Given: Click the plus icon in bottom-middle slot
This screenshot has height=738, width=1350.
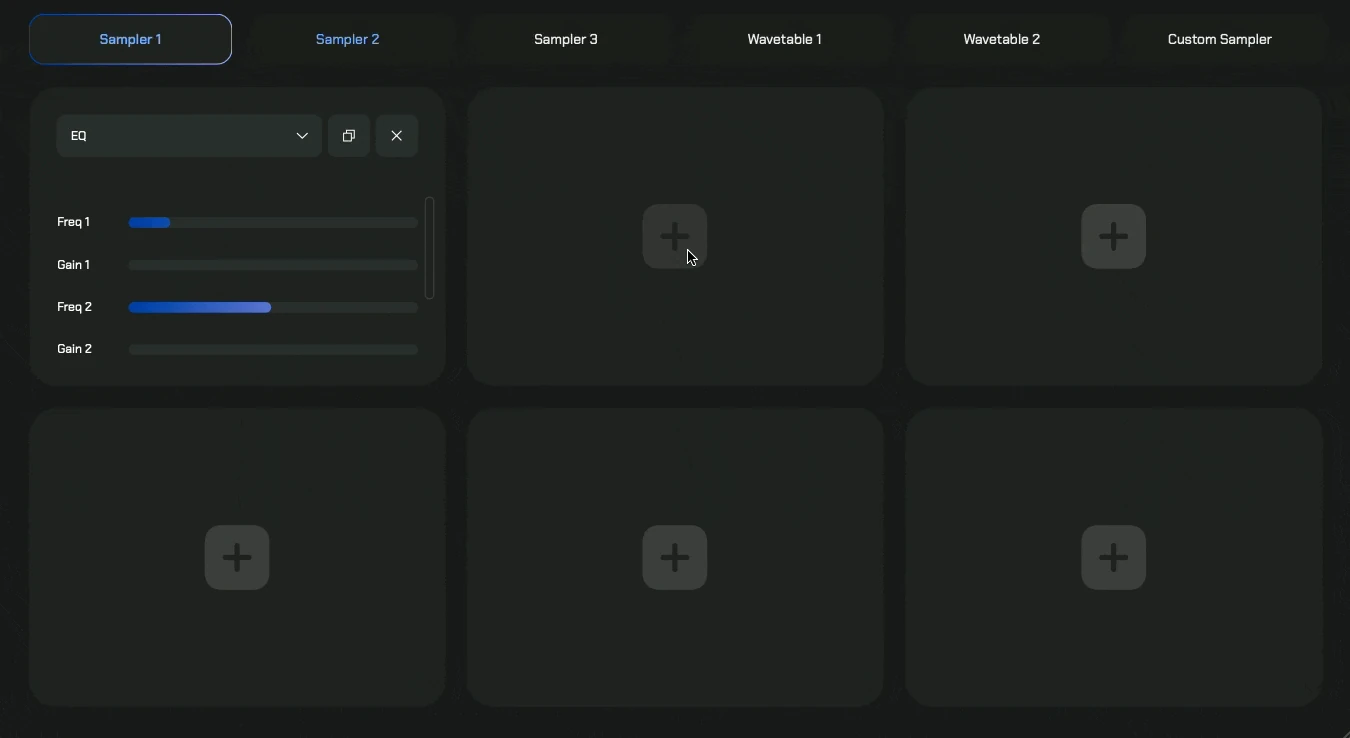Looking at the screenshot, I should click(675, 558).
